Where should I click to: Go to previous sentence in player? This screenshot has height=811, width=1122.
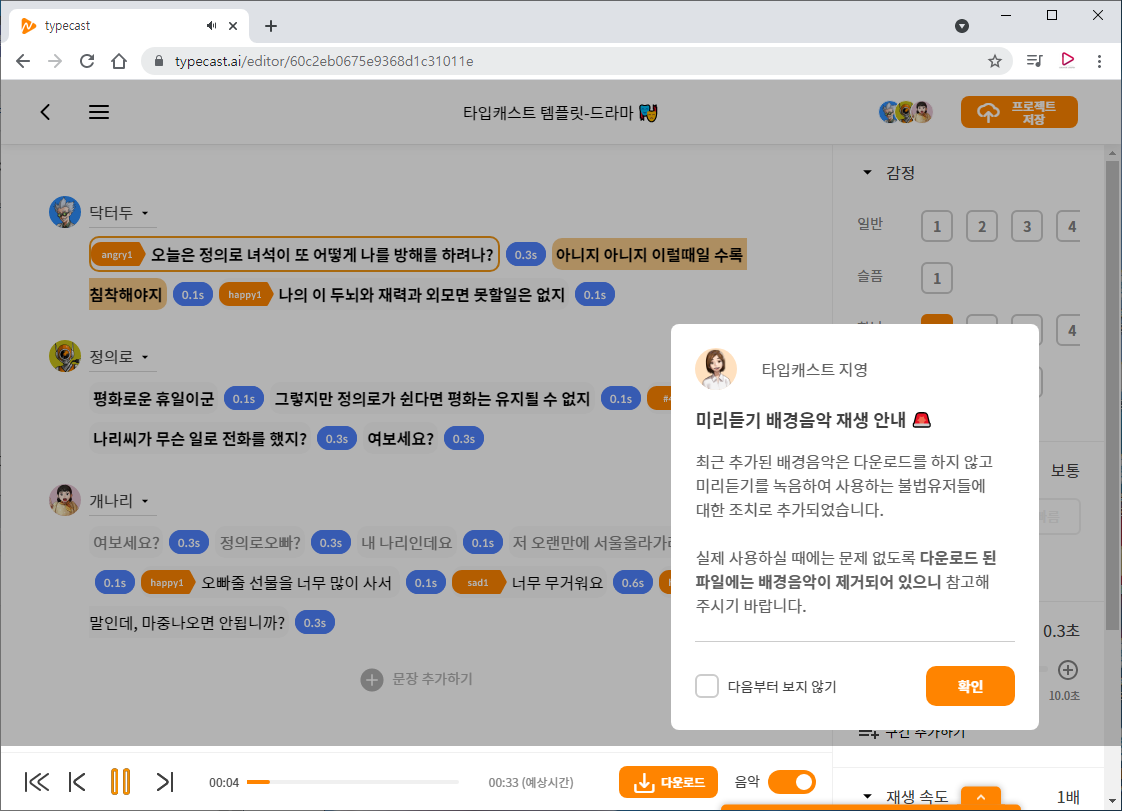tap(77, 782)
